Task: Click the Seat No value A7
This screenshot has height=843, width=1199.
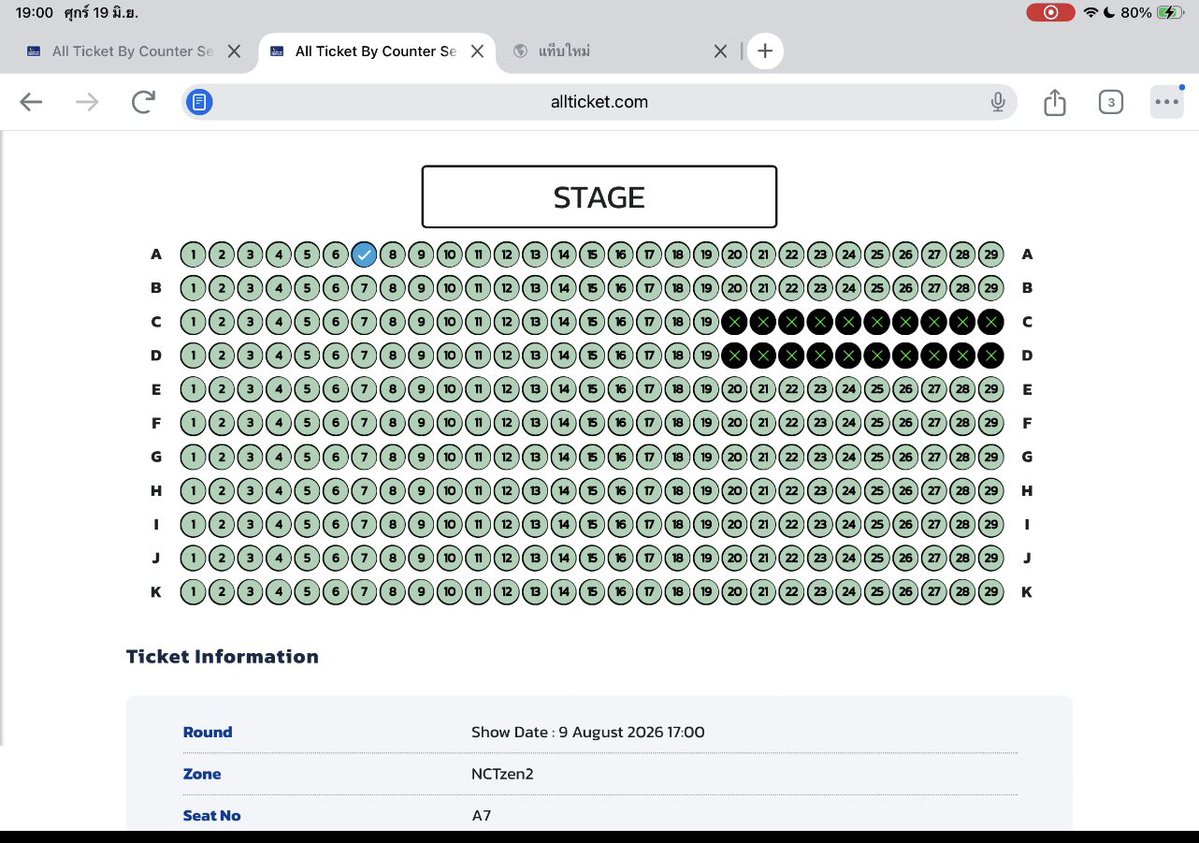Action: click(481, 815)
